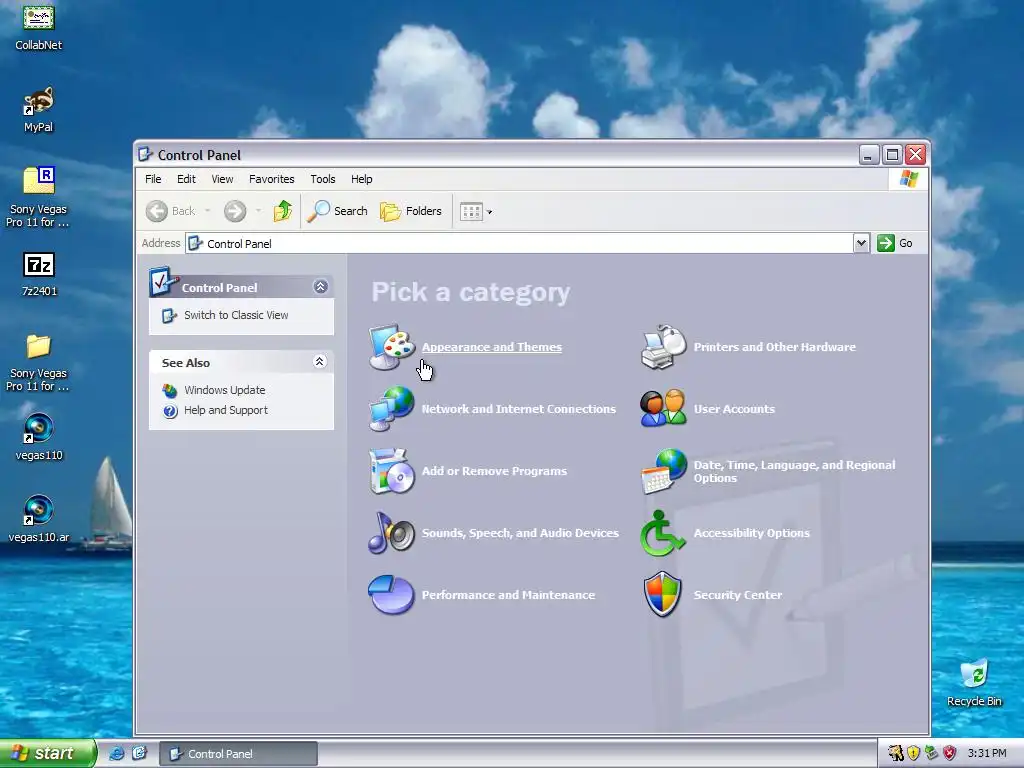The image size is (1024, 768).
Task: Click the red shield security alert tray icon
Action: (950, 753)
